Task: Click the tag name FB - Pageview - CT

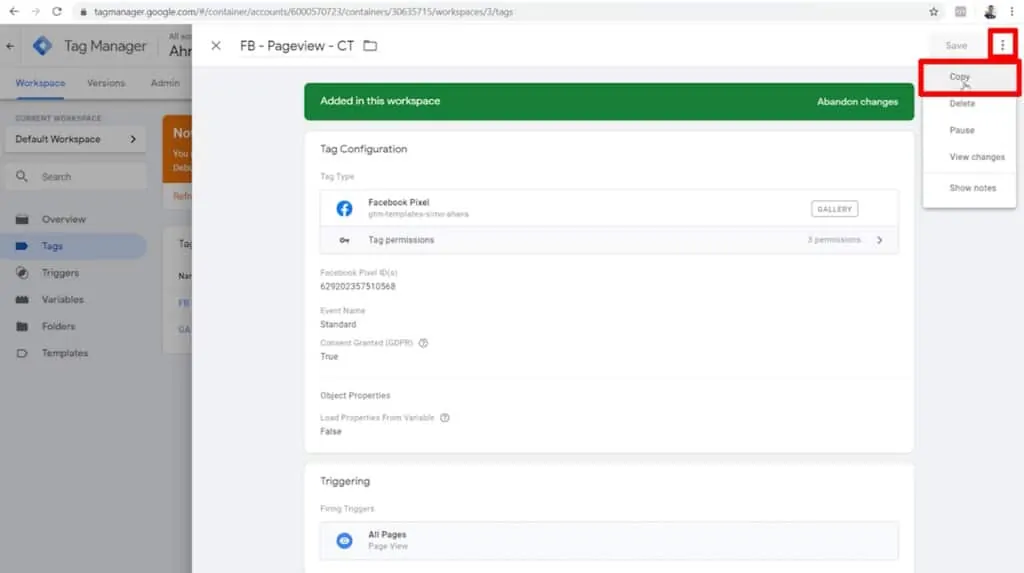Action: [297, 46]
